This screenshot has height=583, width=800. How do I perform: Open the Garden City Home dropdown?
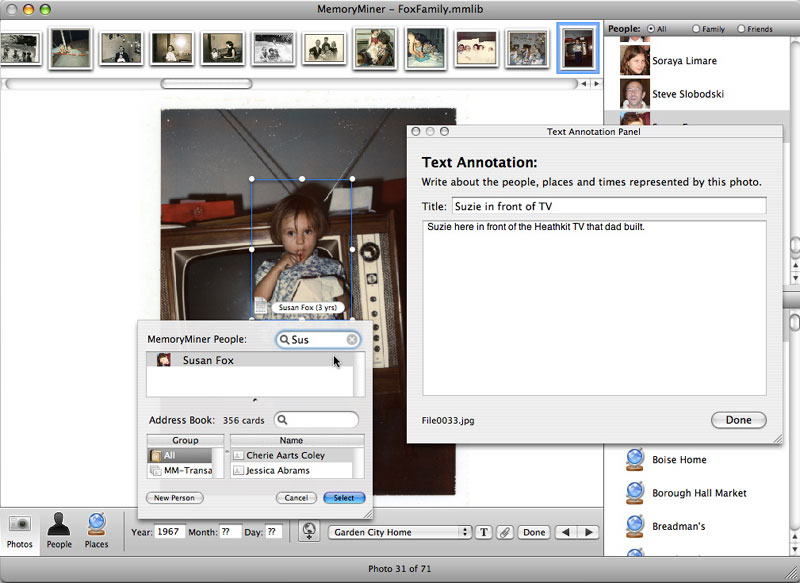coord(400,532)
